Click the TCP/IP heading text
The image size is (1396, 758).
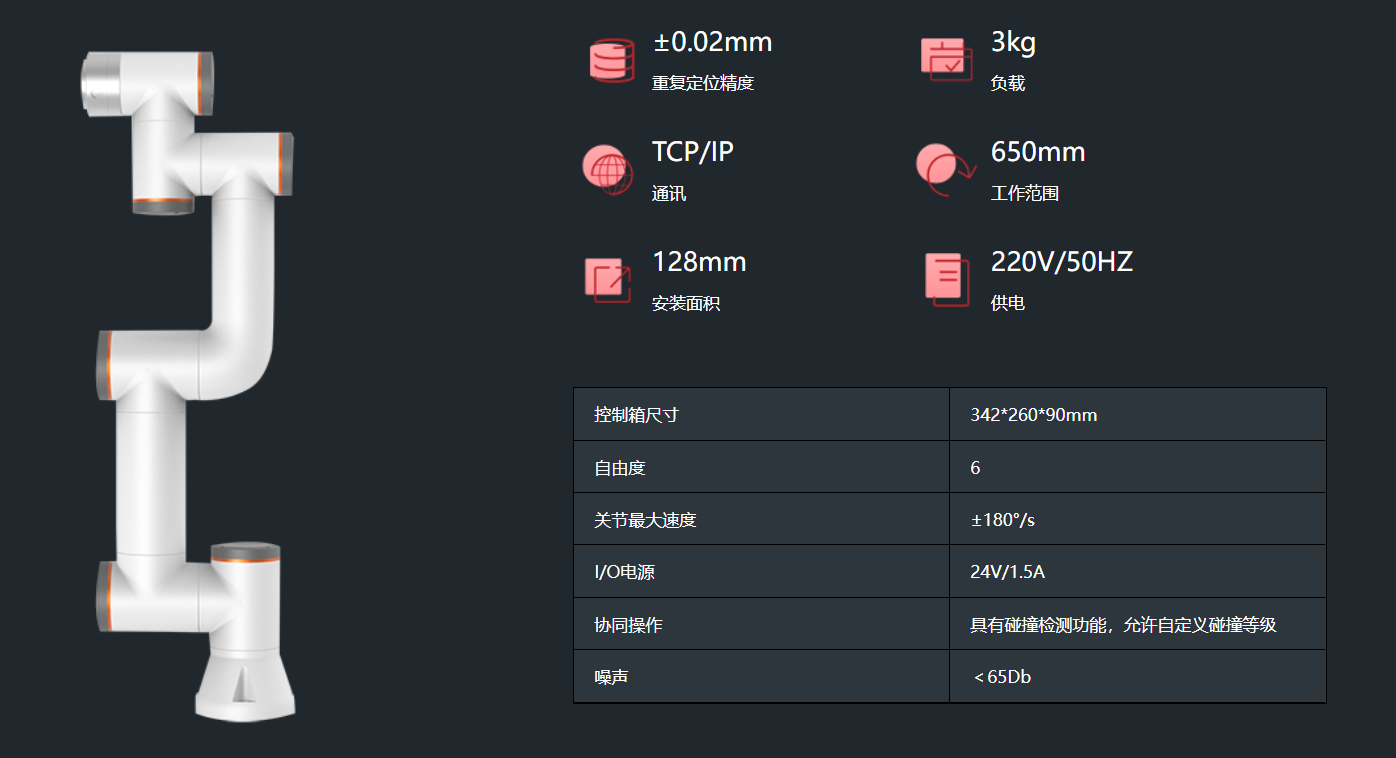(693, 152)
